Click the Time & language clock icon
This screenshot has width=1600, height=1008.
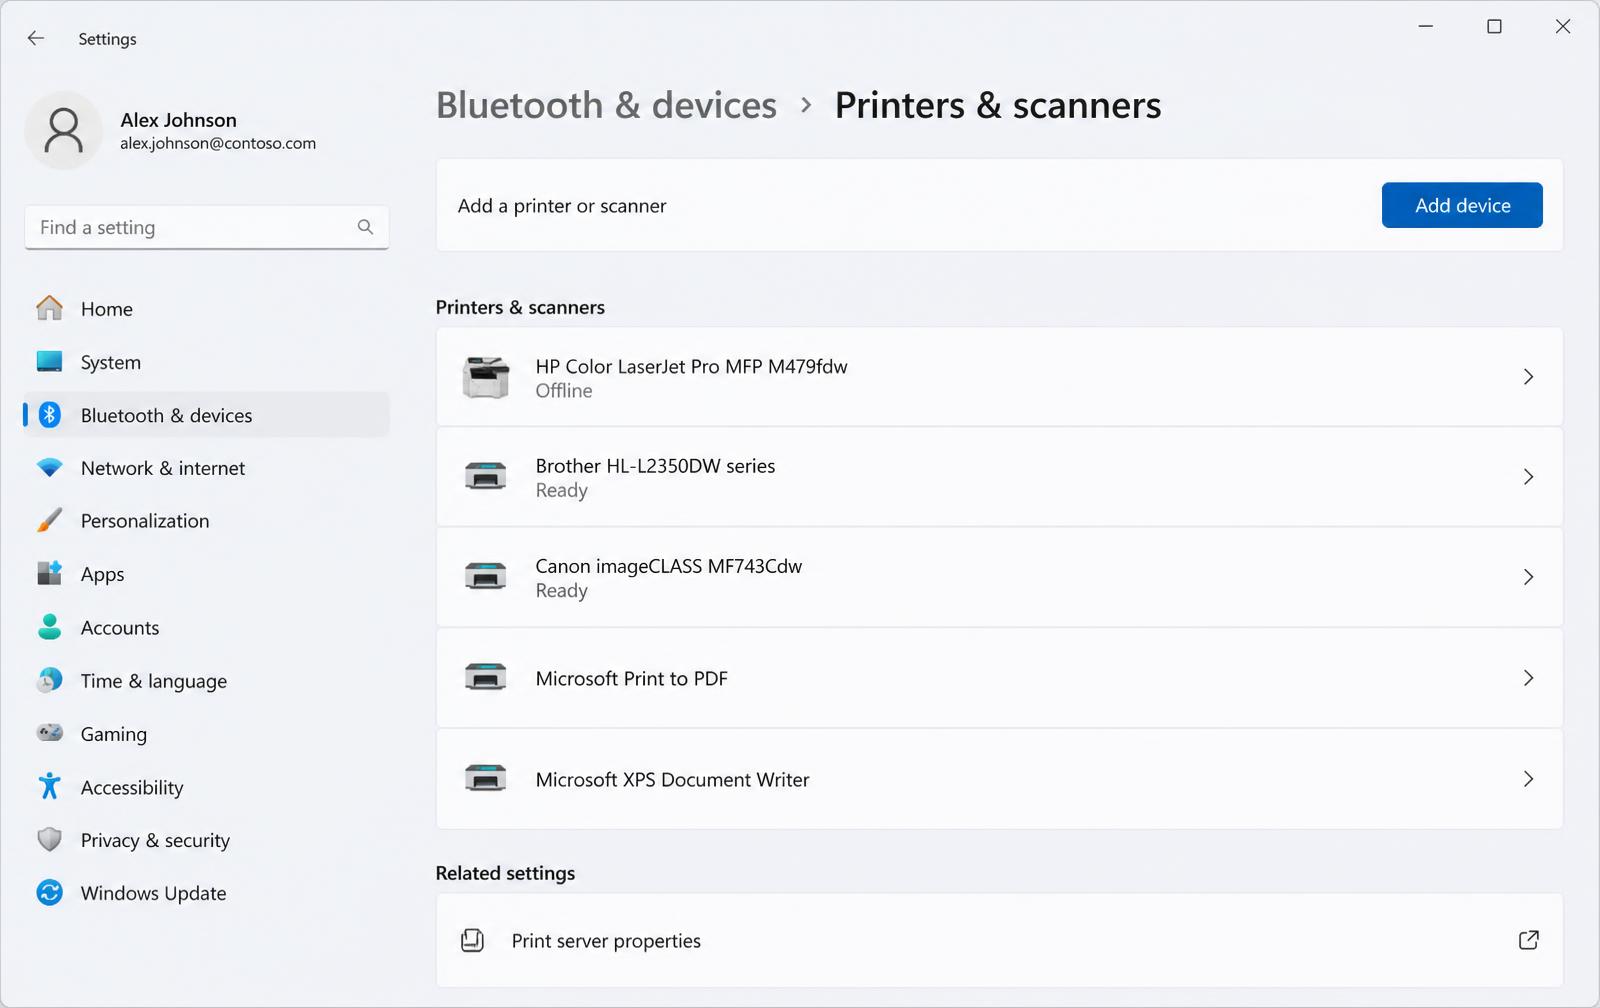(49, 681)
